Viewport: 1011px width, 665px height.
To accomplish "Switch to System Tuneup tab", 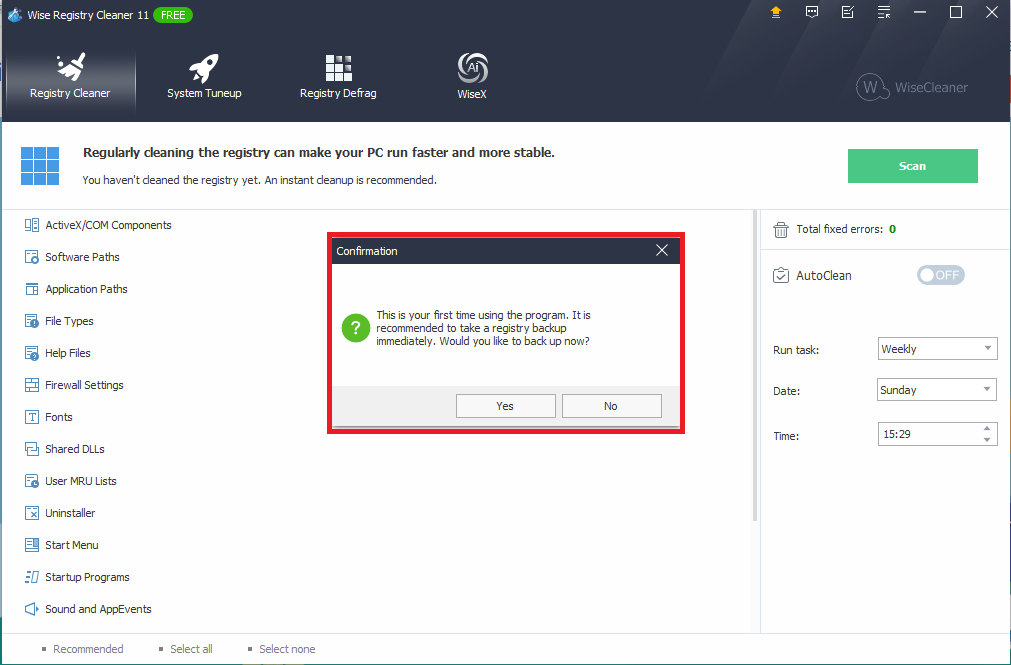I will (x=204, y=77).
